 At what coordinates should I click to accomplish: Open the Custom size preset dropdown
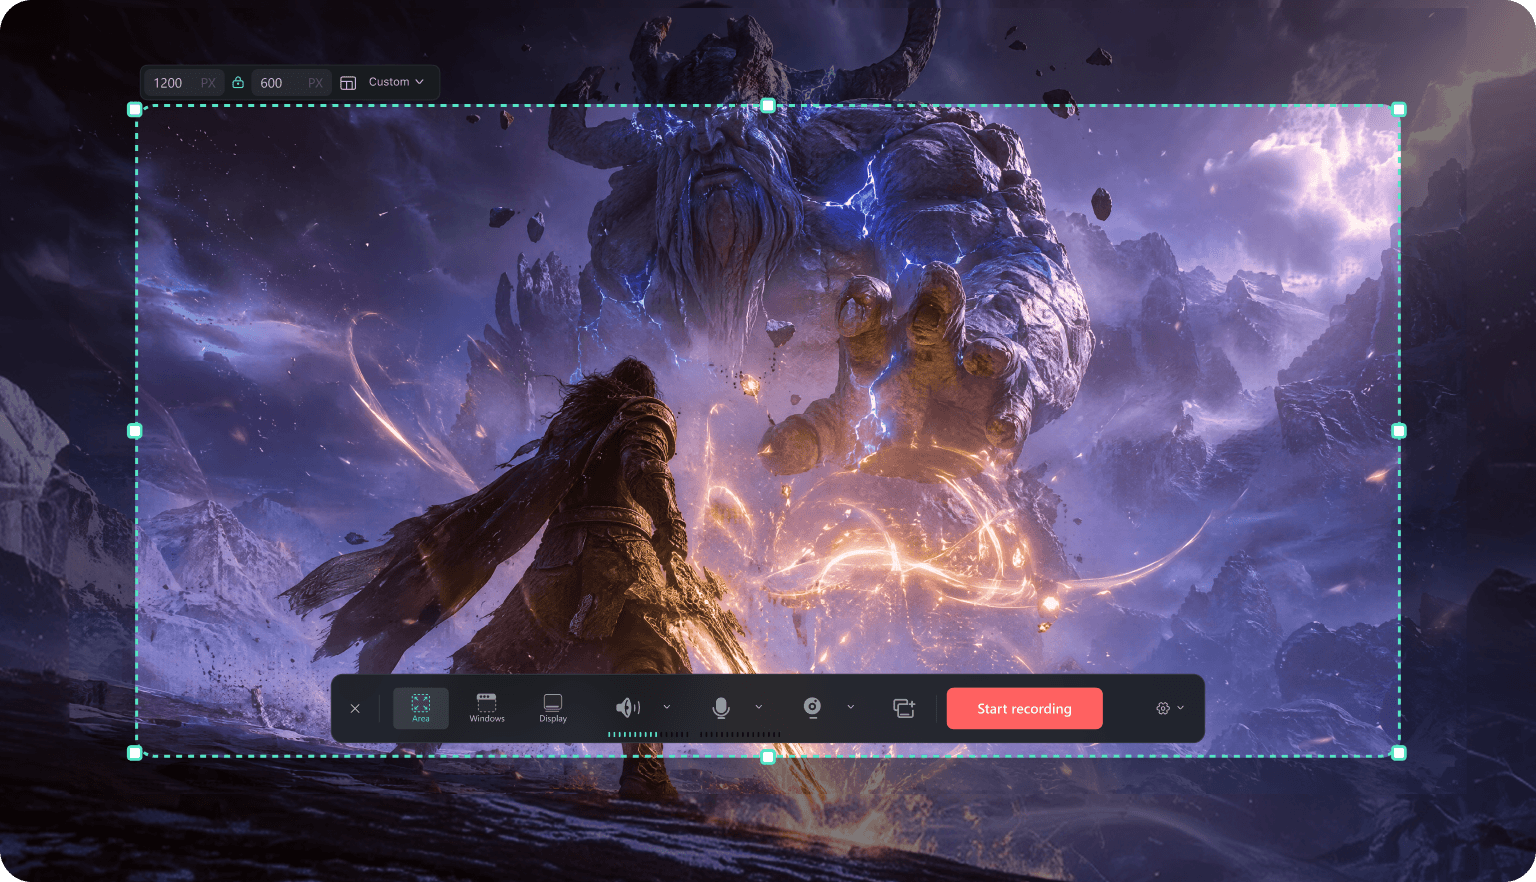[396, 82]
